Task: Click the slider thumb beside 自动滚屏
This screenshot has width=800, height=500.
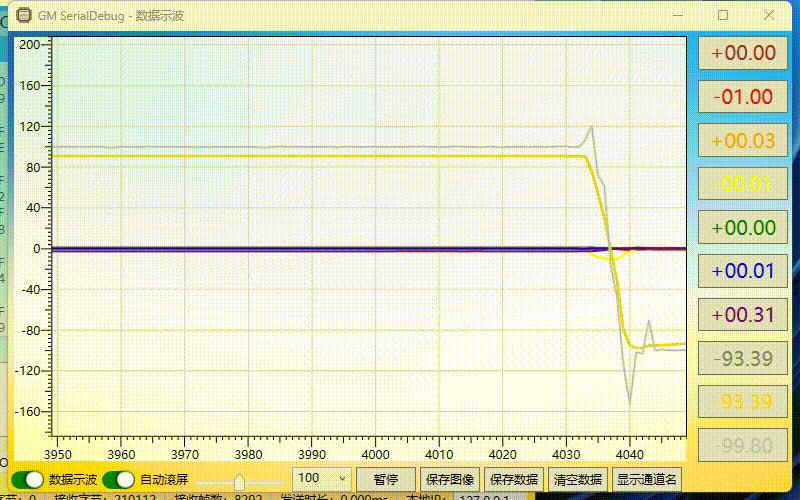Action: [x=239, y=481]
